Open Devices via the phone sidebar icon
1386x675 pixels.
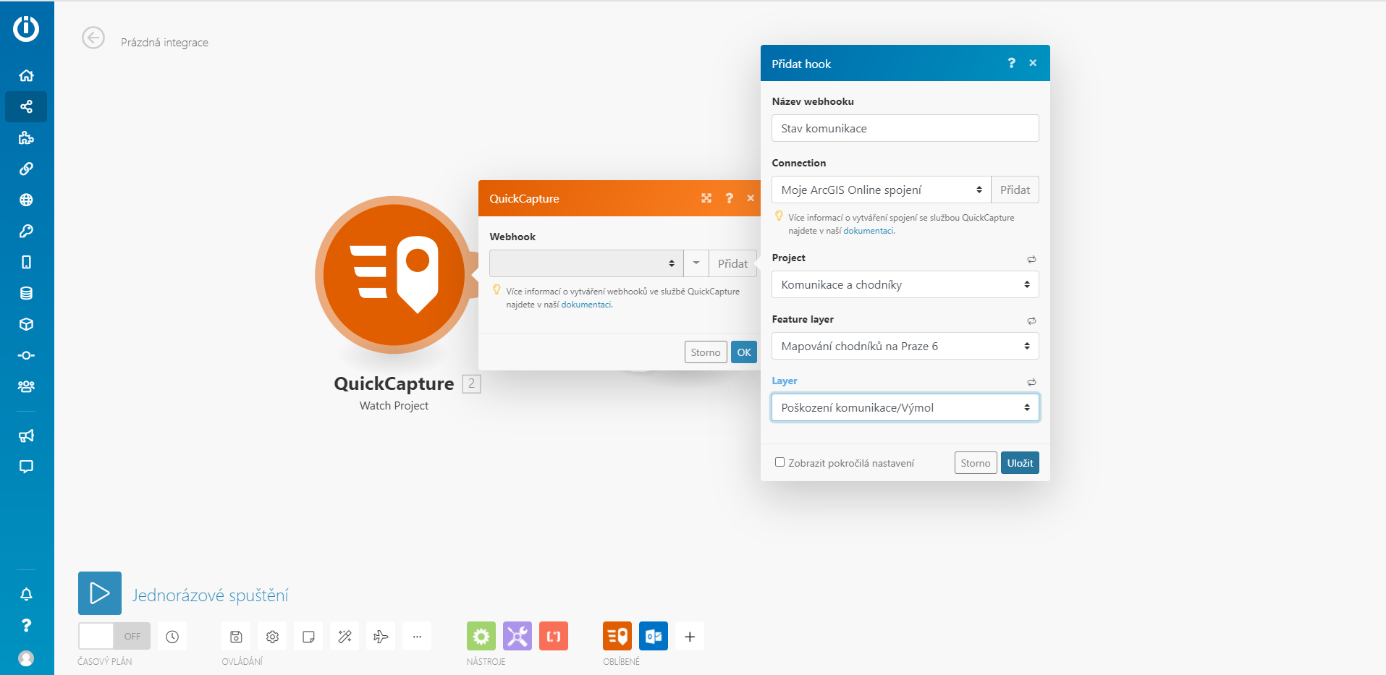[27, 262]
